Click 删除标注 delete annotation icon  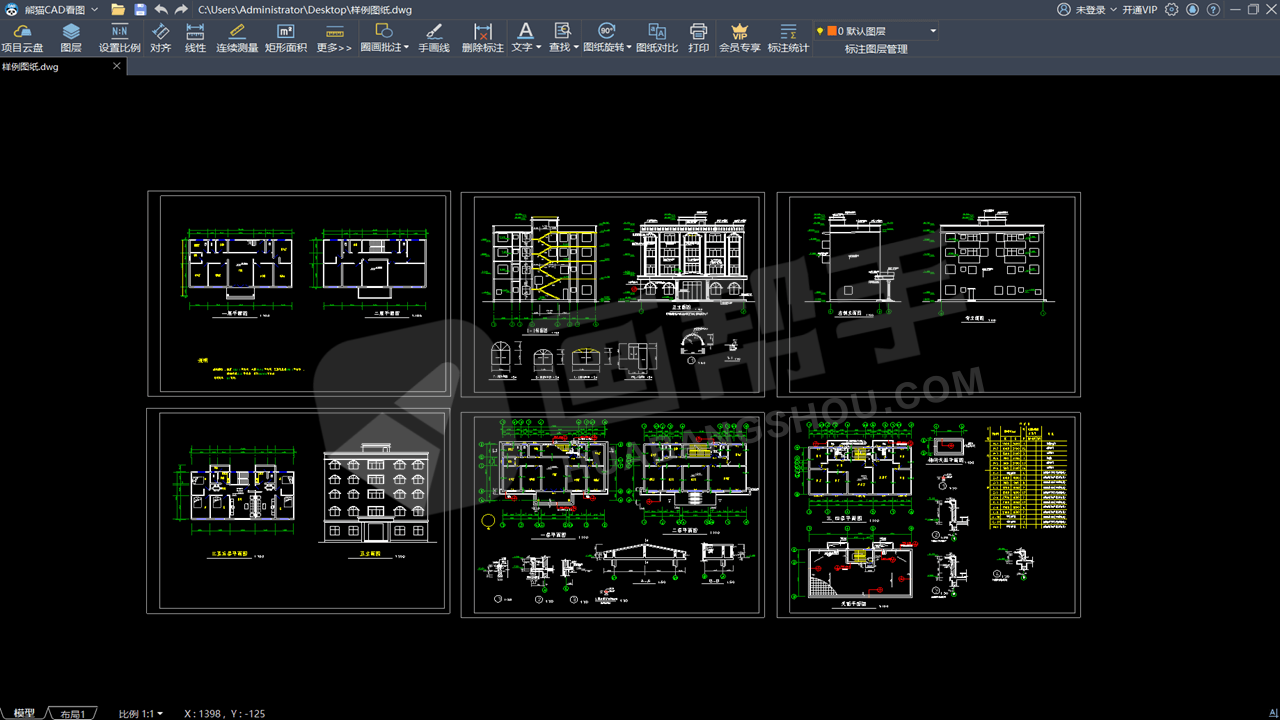tap(483, 38)
